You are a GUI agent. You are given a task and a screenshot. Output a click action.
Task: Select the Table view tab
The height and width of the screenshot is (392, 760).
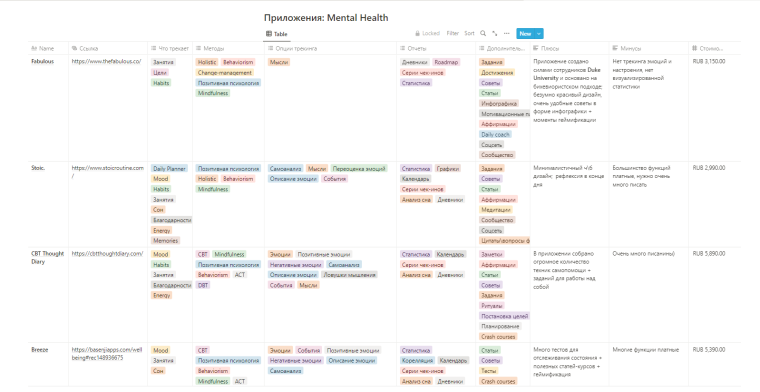coord(277,34)
